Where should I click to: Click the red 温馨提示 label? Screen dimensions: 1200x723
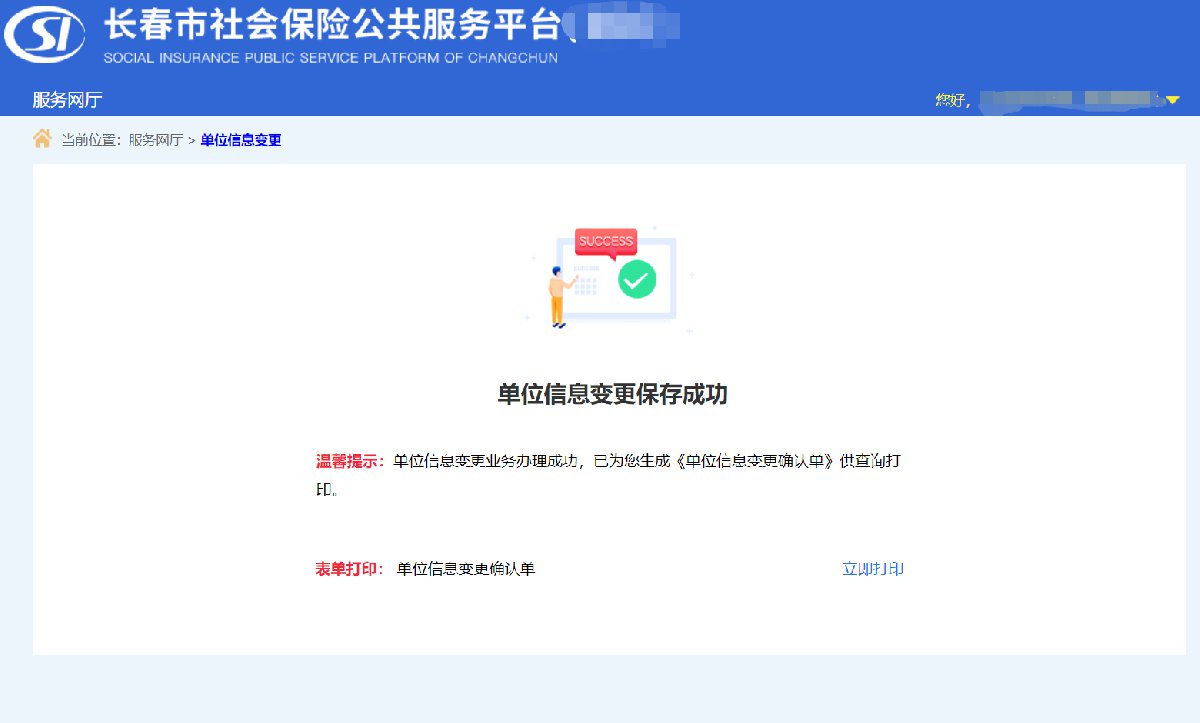click(x=350, y=461)
